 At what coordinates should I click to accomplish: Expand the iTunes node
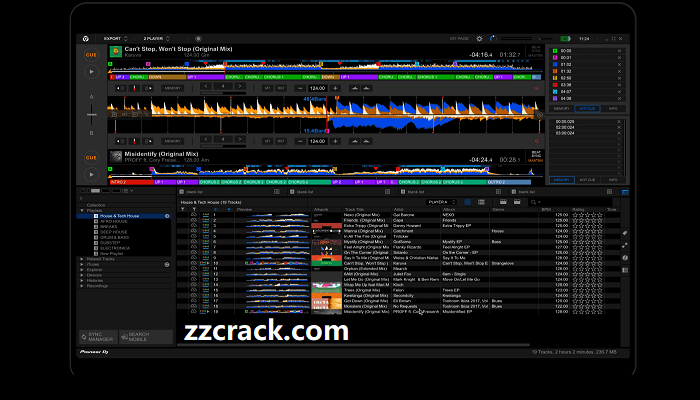click(x=82, y=264)
